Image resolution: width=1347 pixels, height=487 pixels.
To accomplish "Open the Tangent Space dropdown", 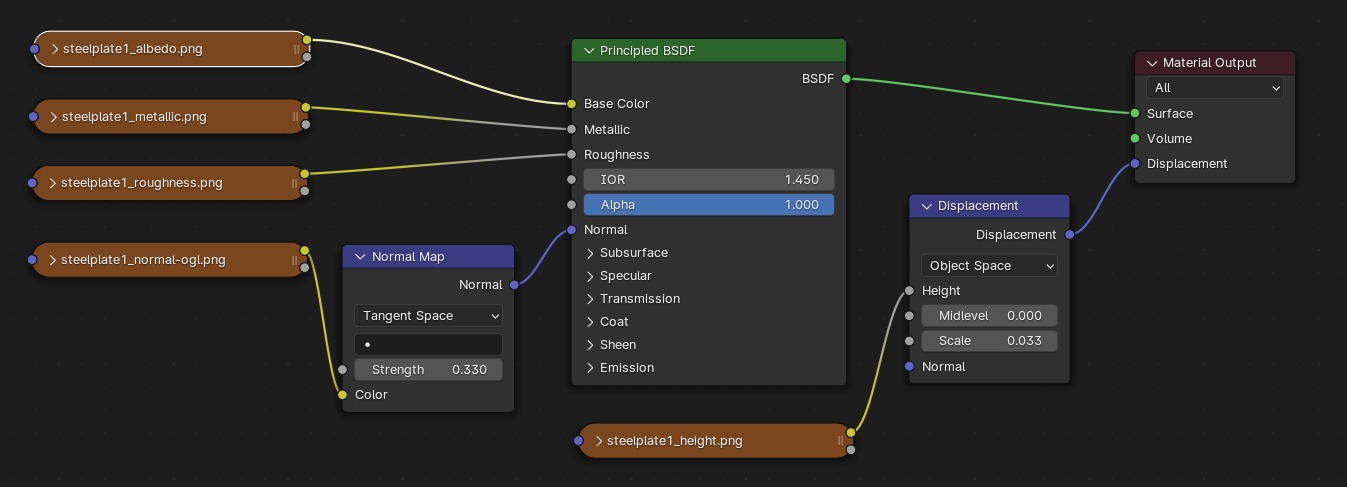I will [x=428, y=316].
